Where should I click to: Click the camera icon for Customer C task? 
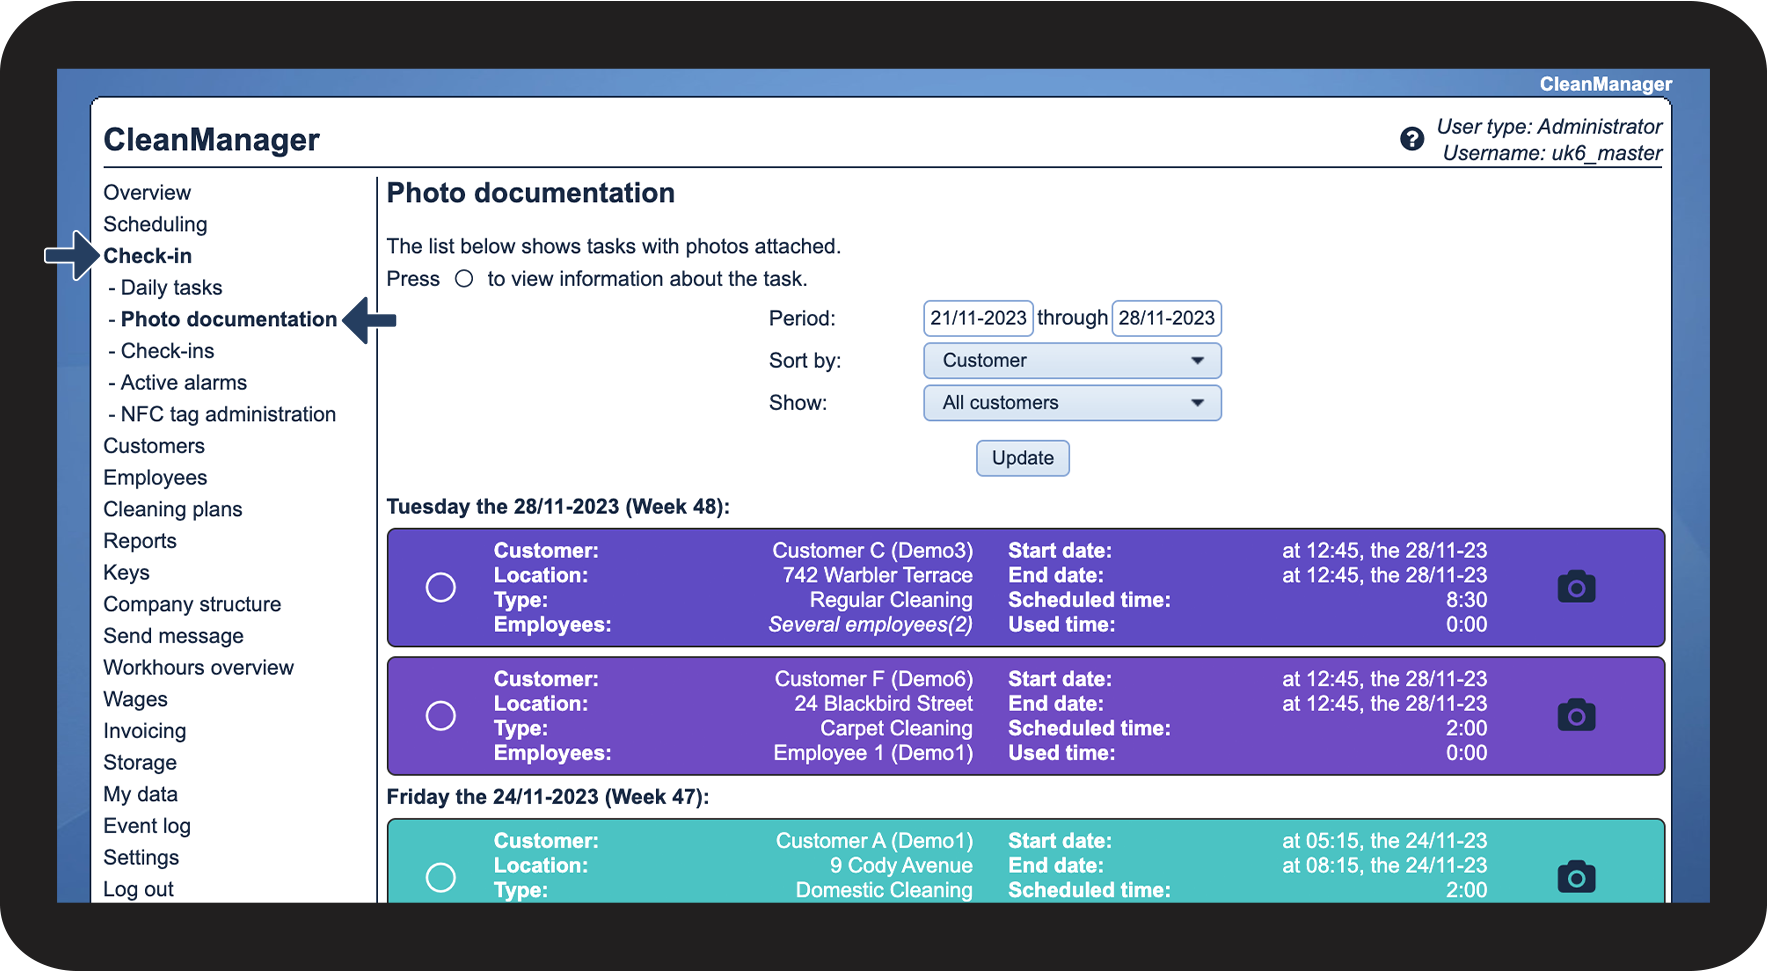tap(1575, 587)
